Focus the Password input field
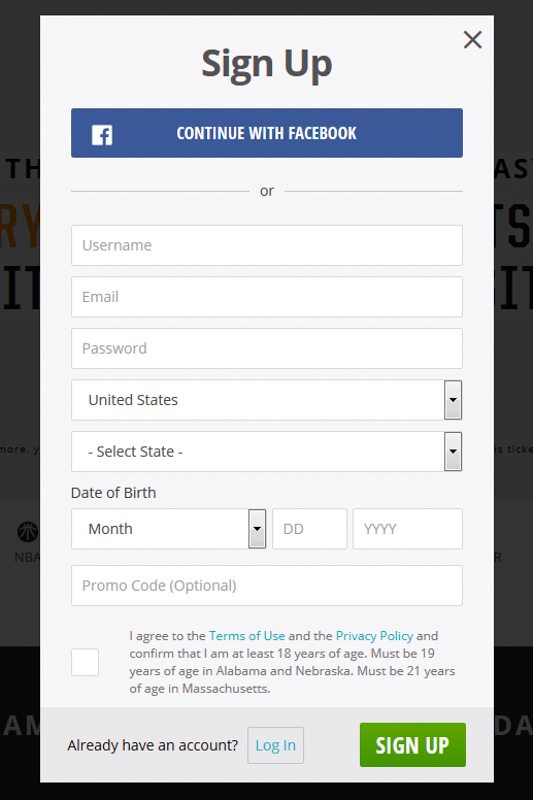 [267, 348]
